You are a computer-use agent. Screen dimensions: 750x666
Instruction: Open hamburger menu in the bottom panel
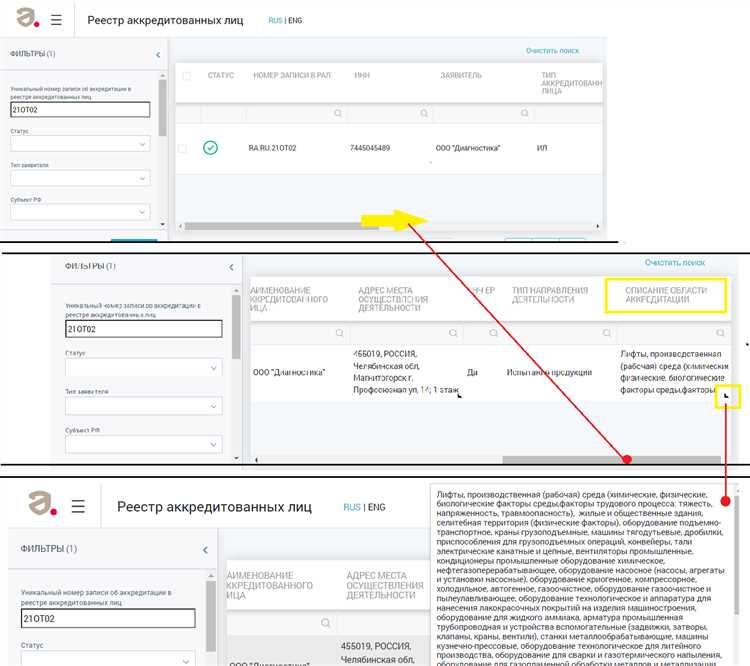[78, 506]
